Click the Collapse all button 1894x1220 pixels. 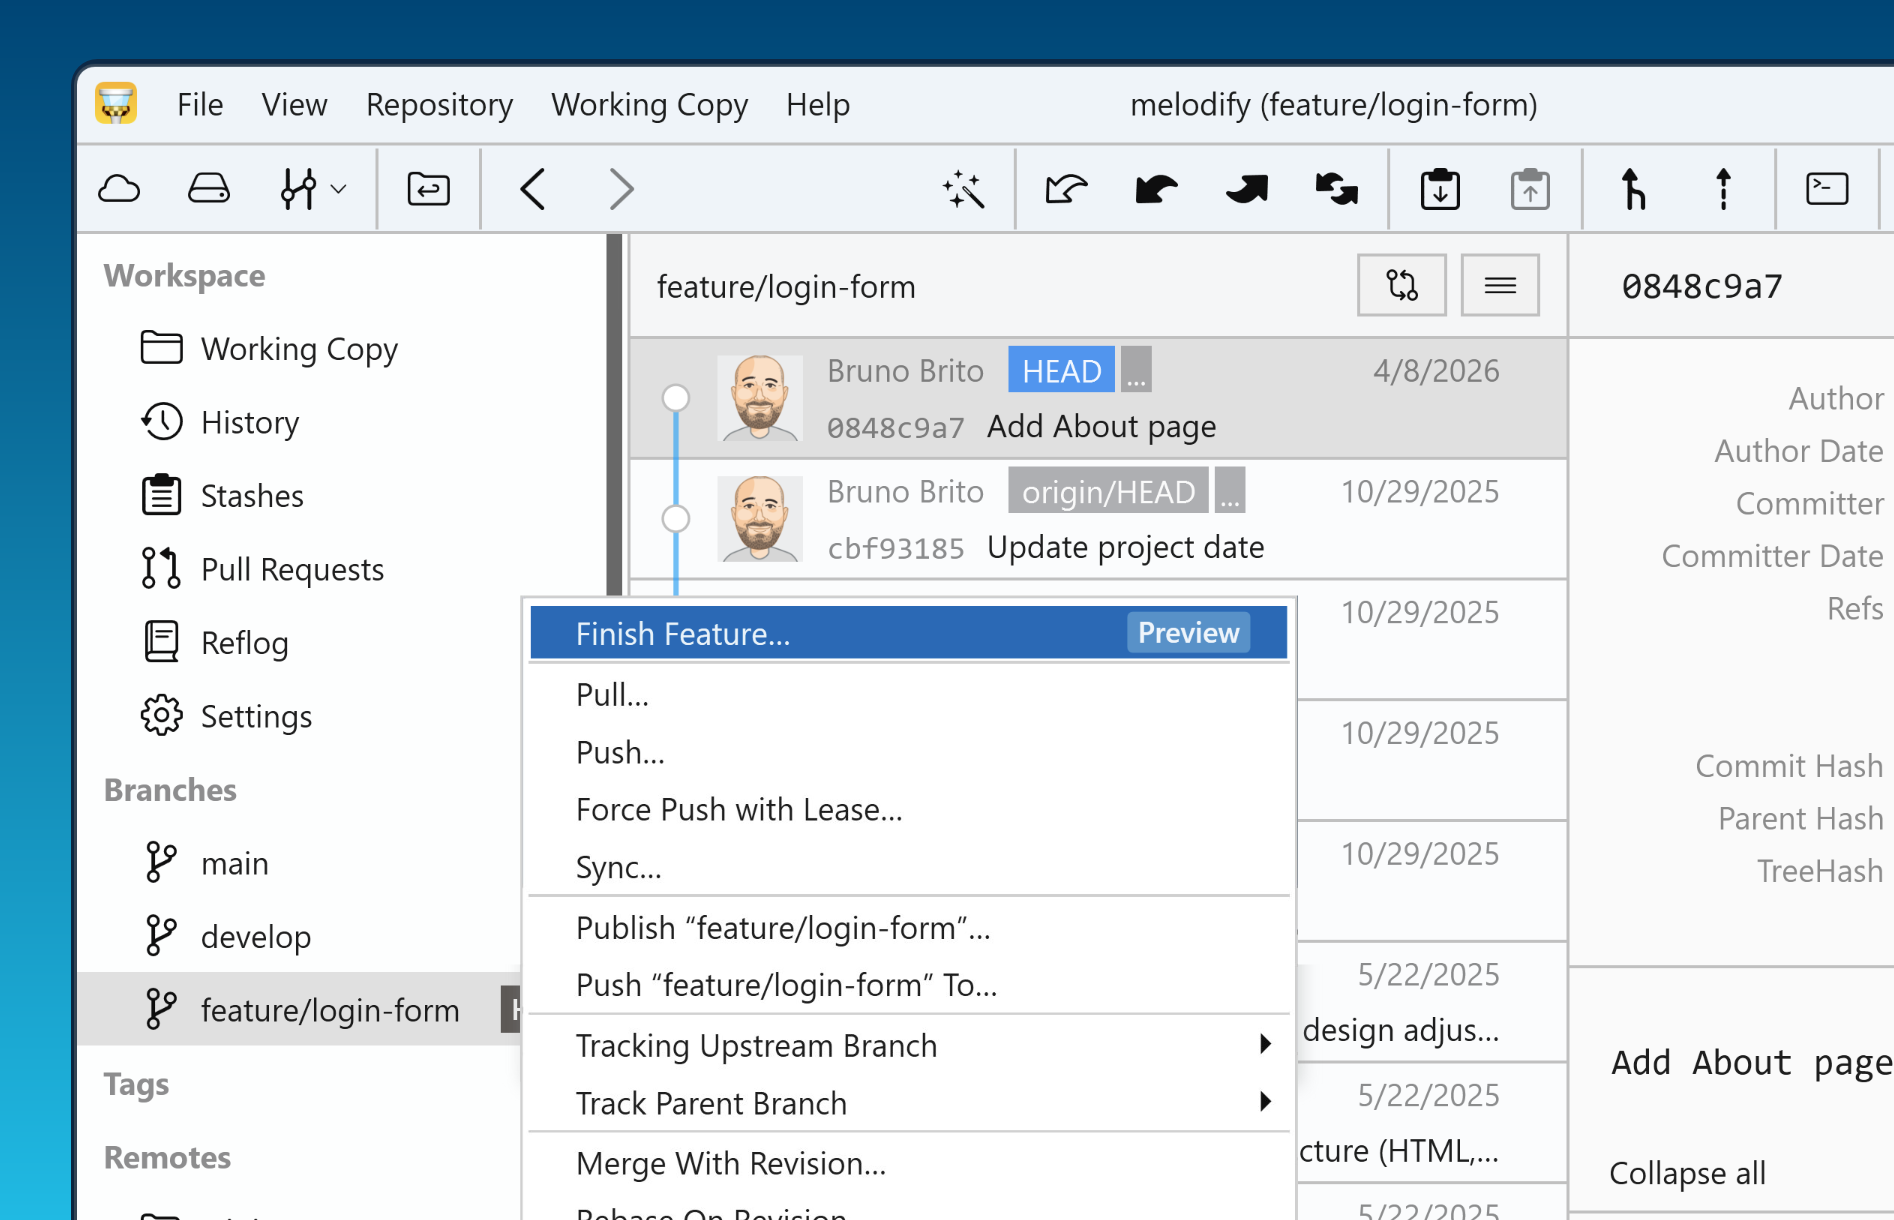pos(1687,1173)
